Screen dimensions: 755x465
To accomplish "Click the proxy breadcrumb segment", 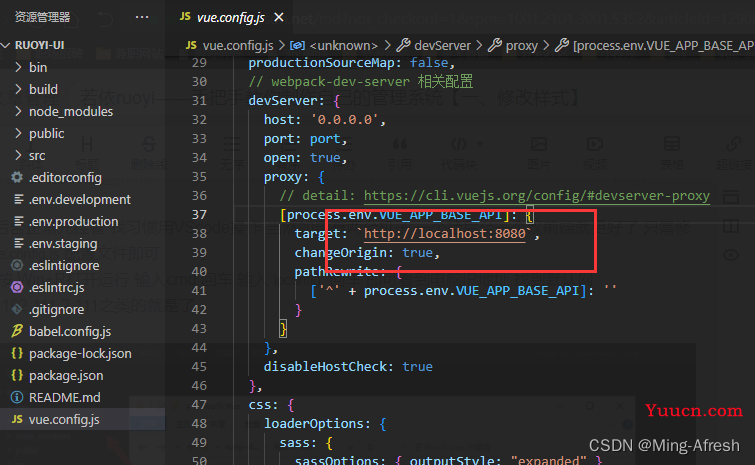I will click(521, 46).
